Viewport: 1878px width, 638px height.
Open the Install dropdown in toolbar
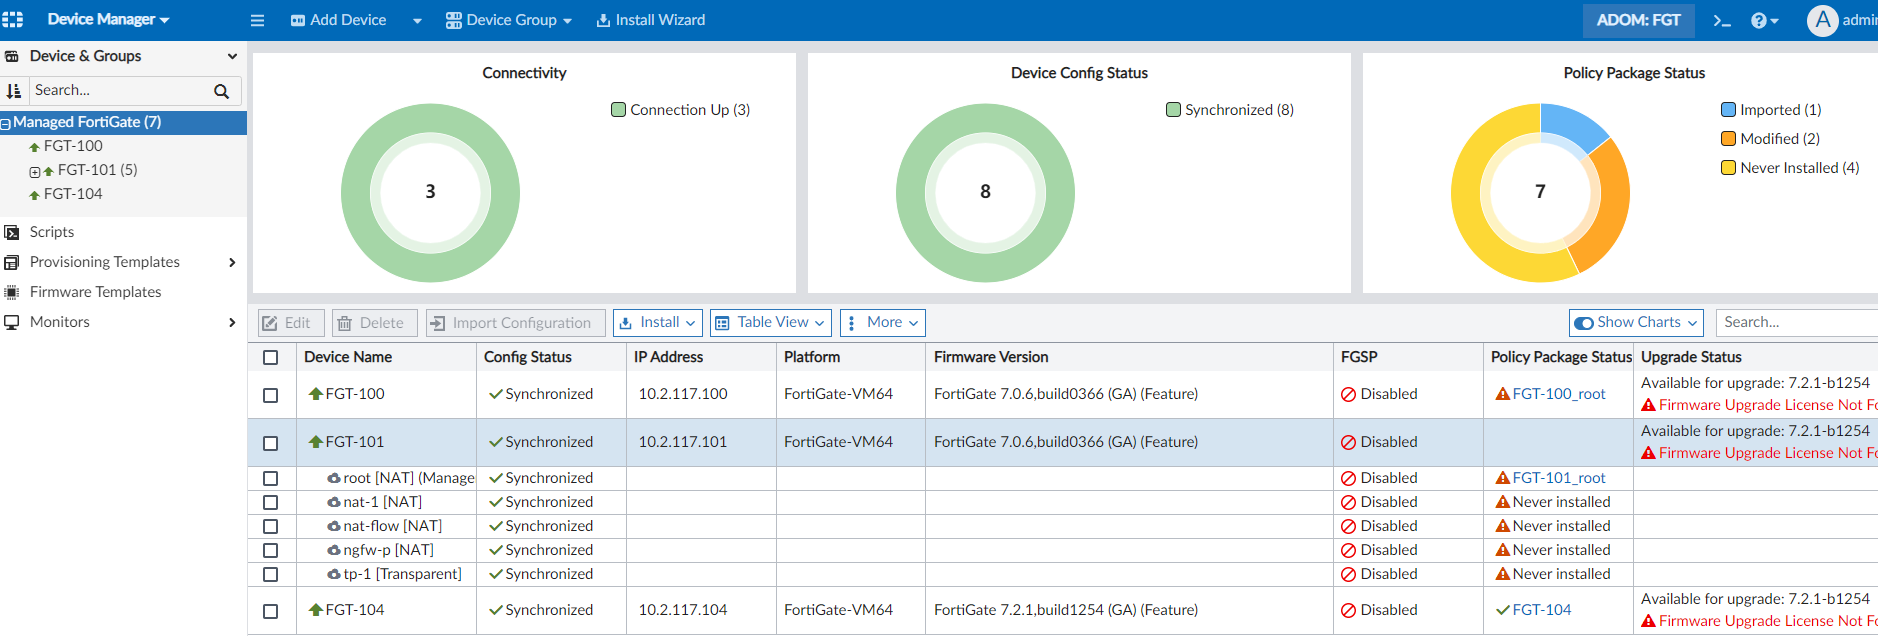coord(657,323)
